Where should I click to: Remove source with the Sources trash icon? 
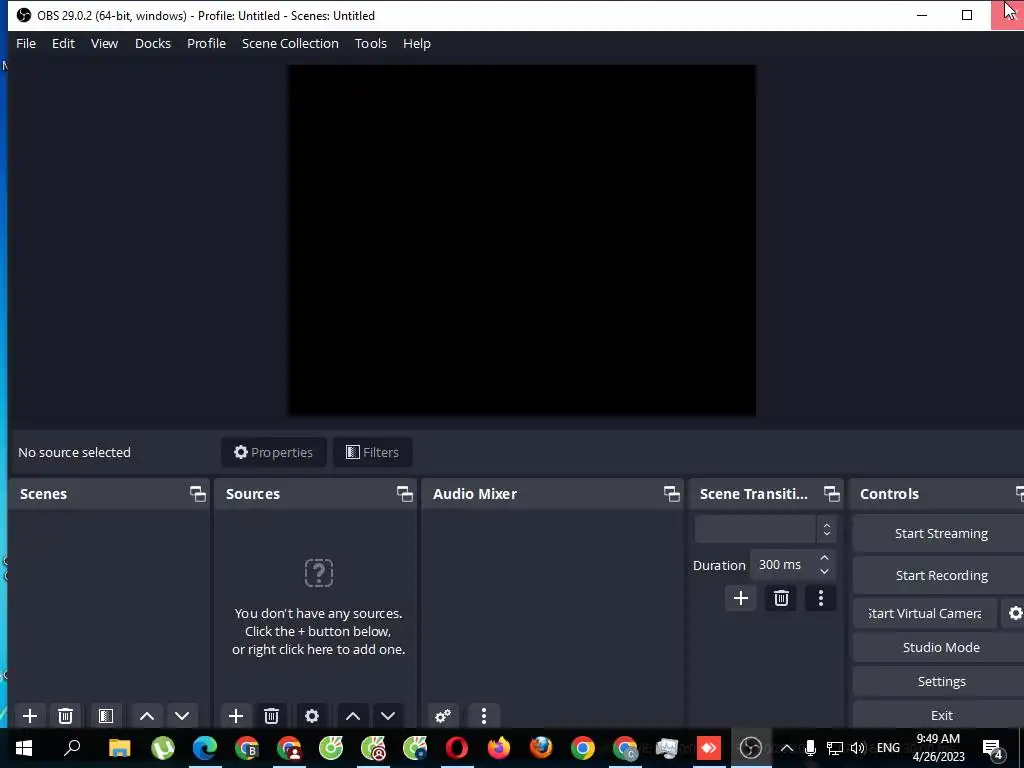click(x=272, y=716)
